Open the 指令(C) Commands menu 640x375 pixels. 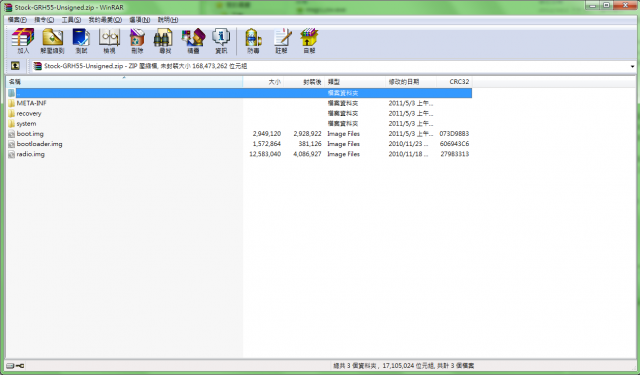[x=44, y=20]
